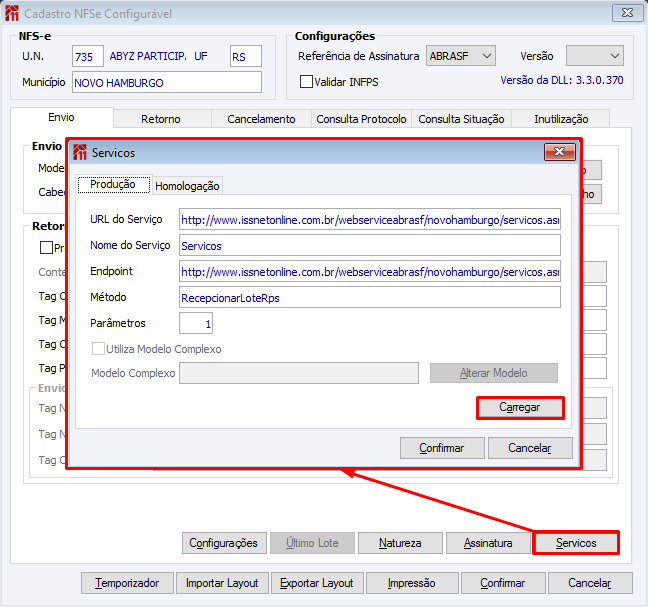Viewport: 648px width, 607px height.
Task: Open the Temporizador button
Action: click(x=127, y=583)
